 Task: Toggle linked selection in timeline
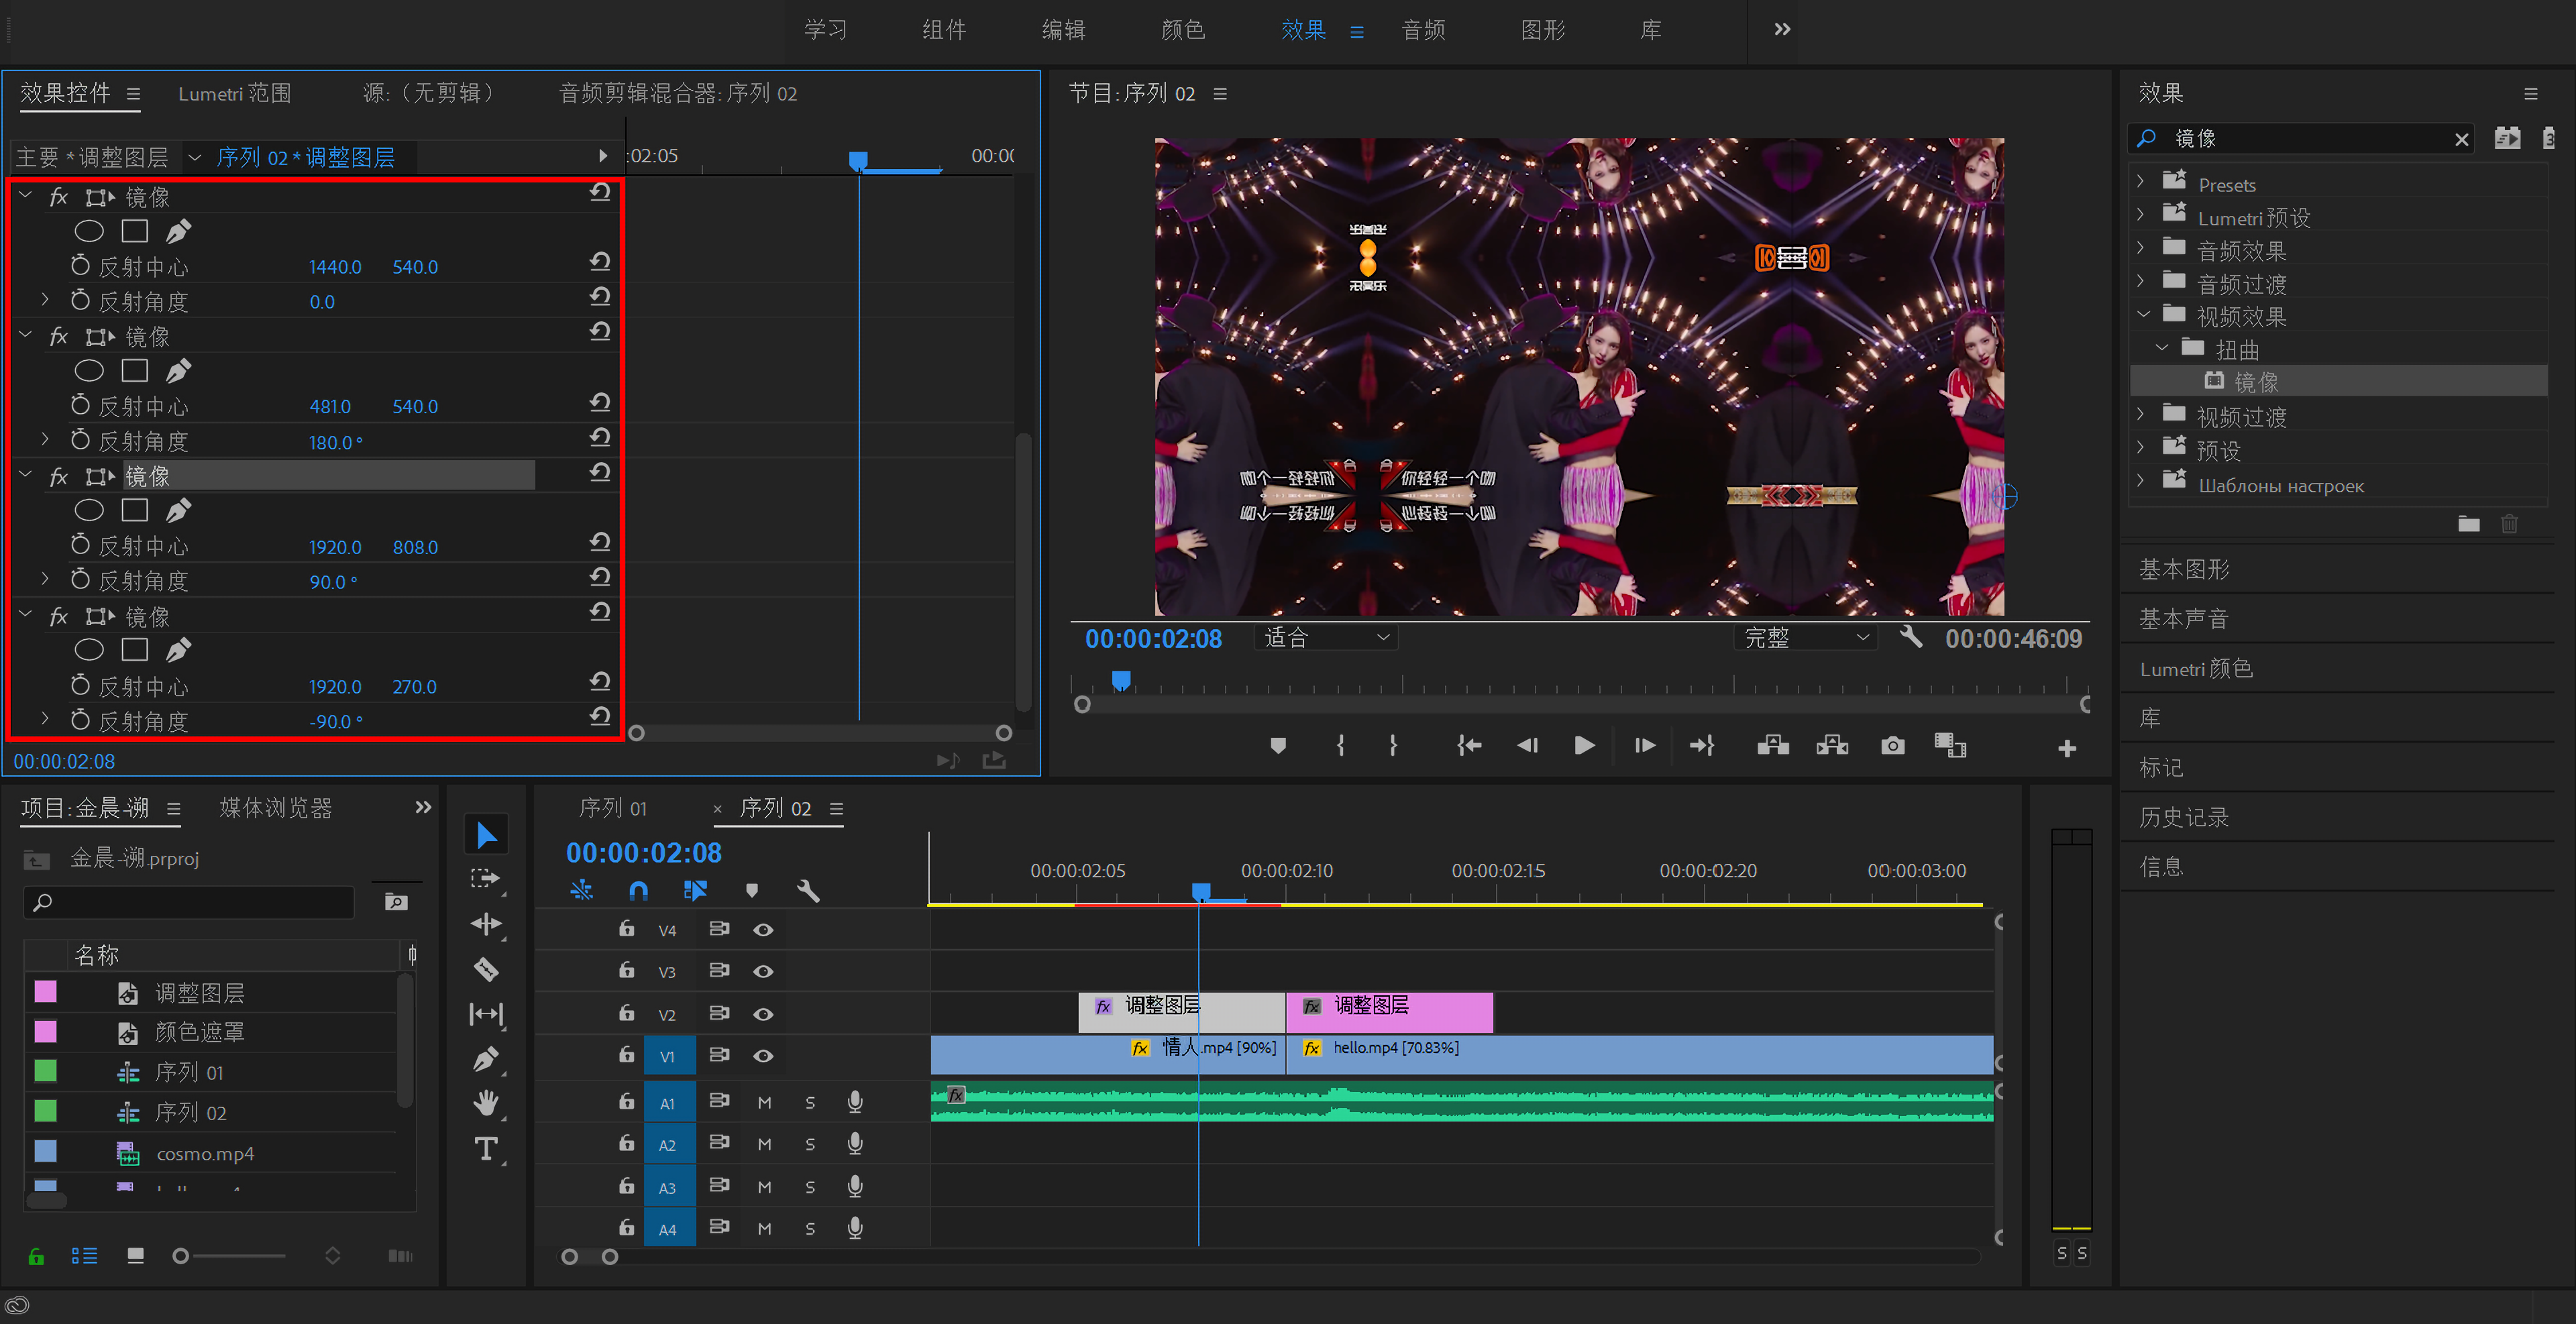[695, 890]
